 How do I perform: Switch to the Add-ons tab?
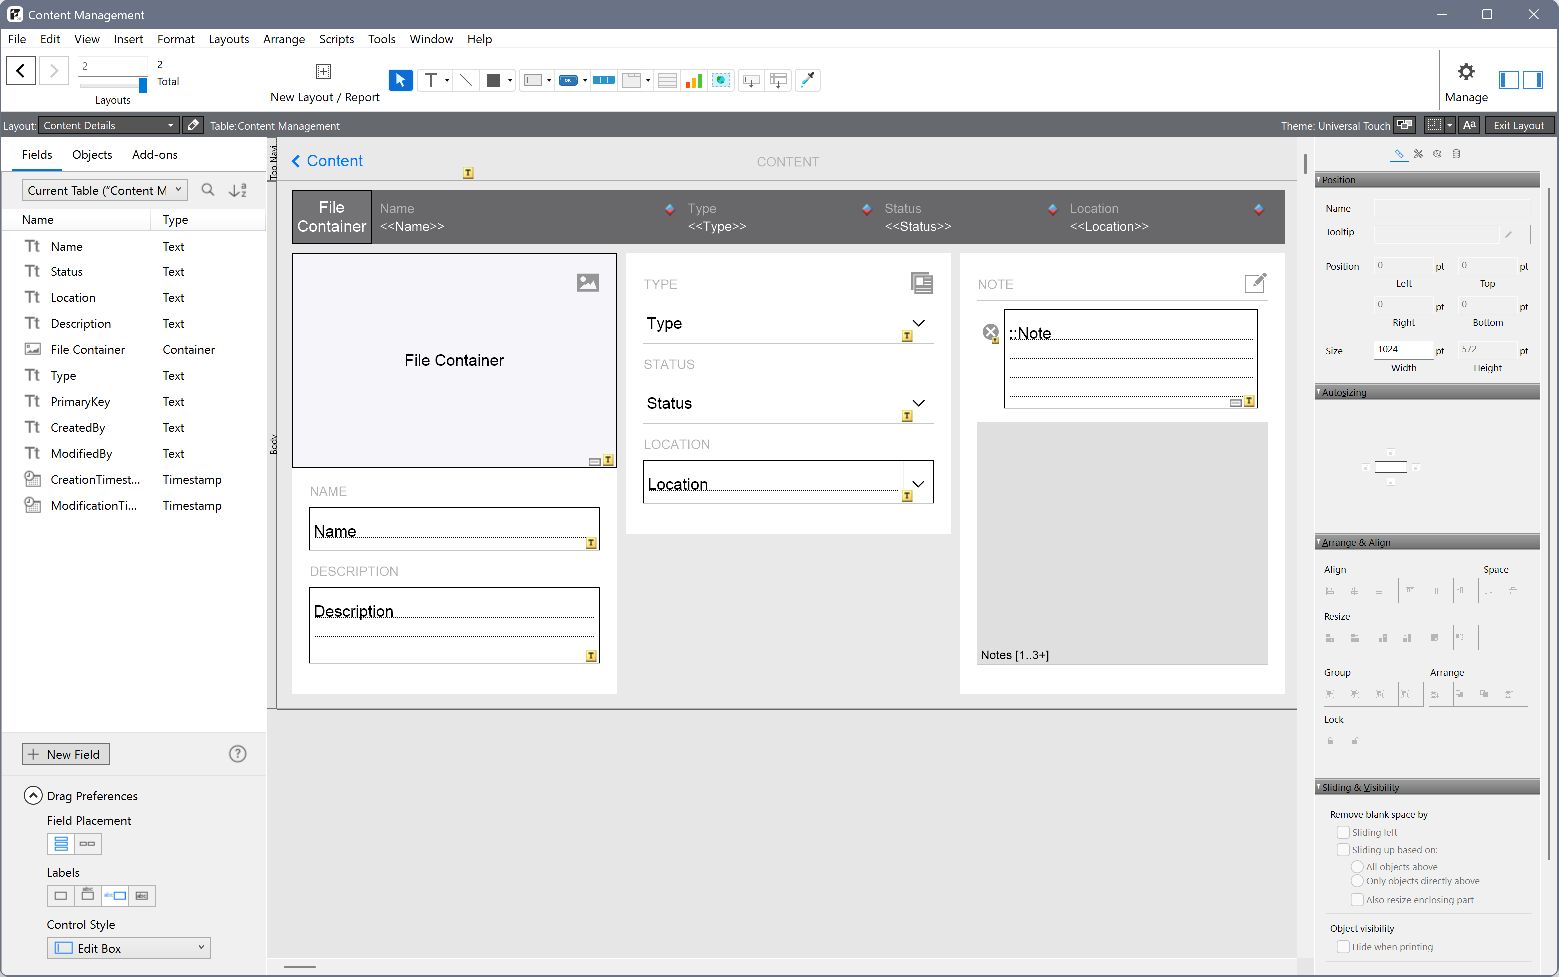[x=155, y=155]
